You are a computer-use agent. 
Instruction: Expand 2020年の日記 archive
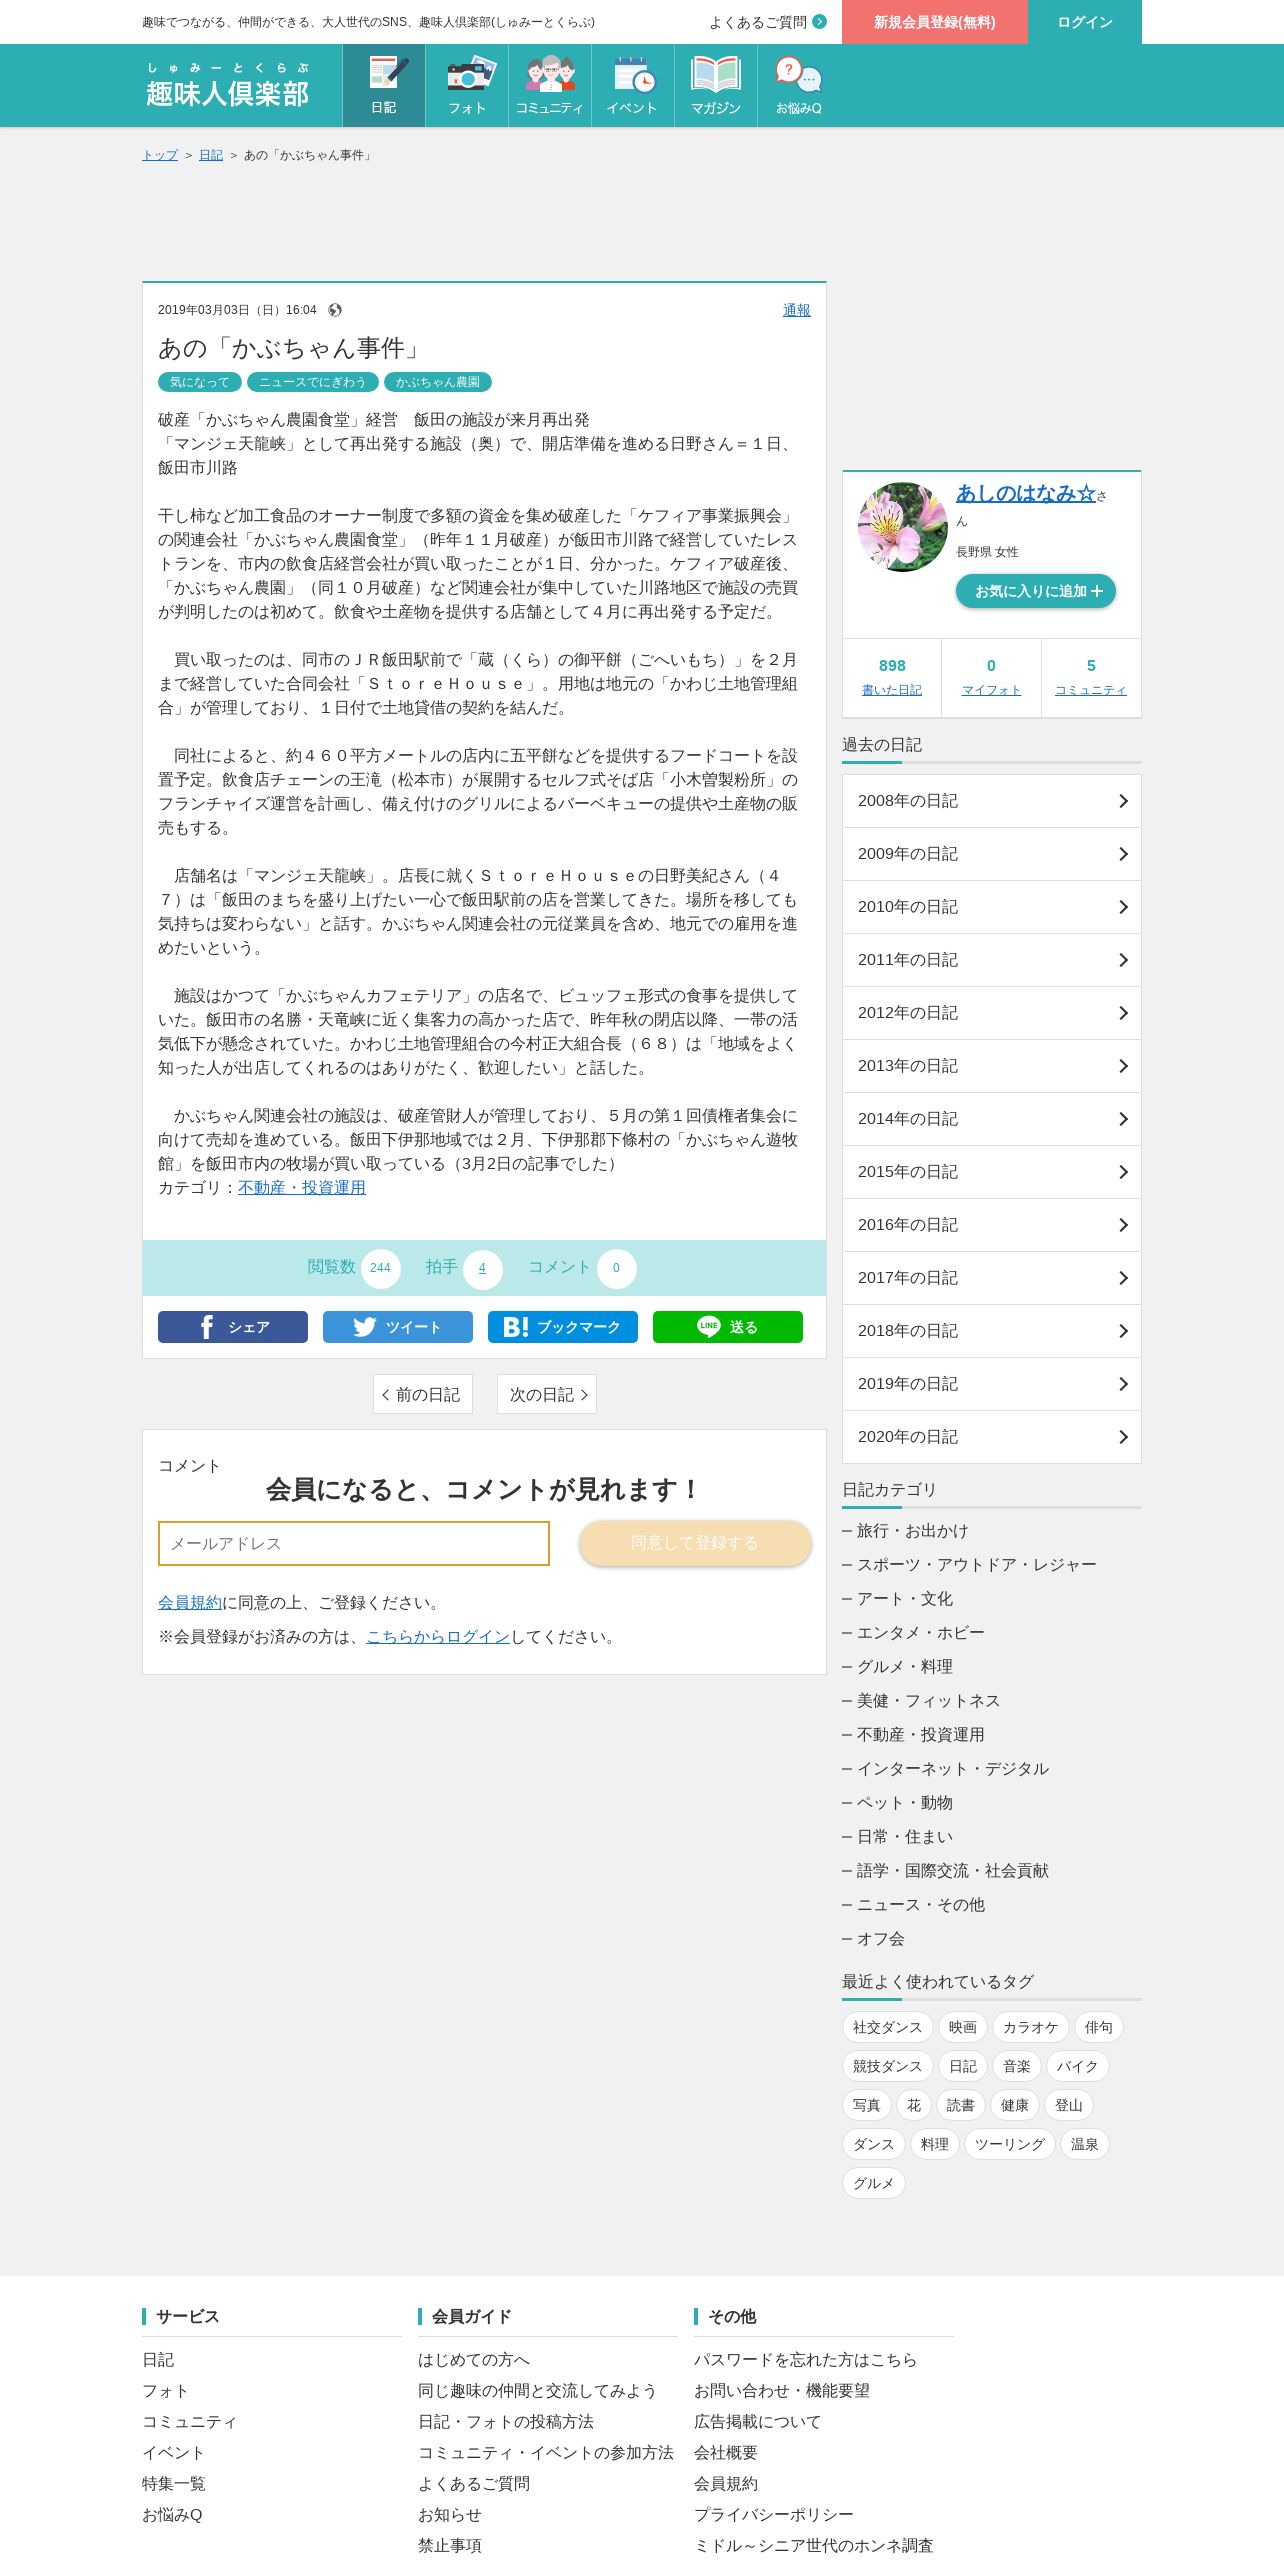tap(992, 1437)
